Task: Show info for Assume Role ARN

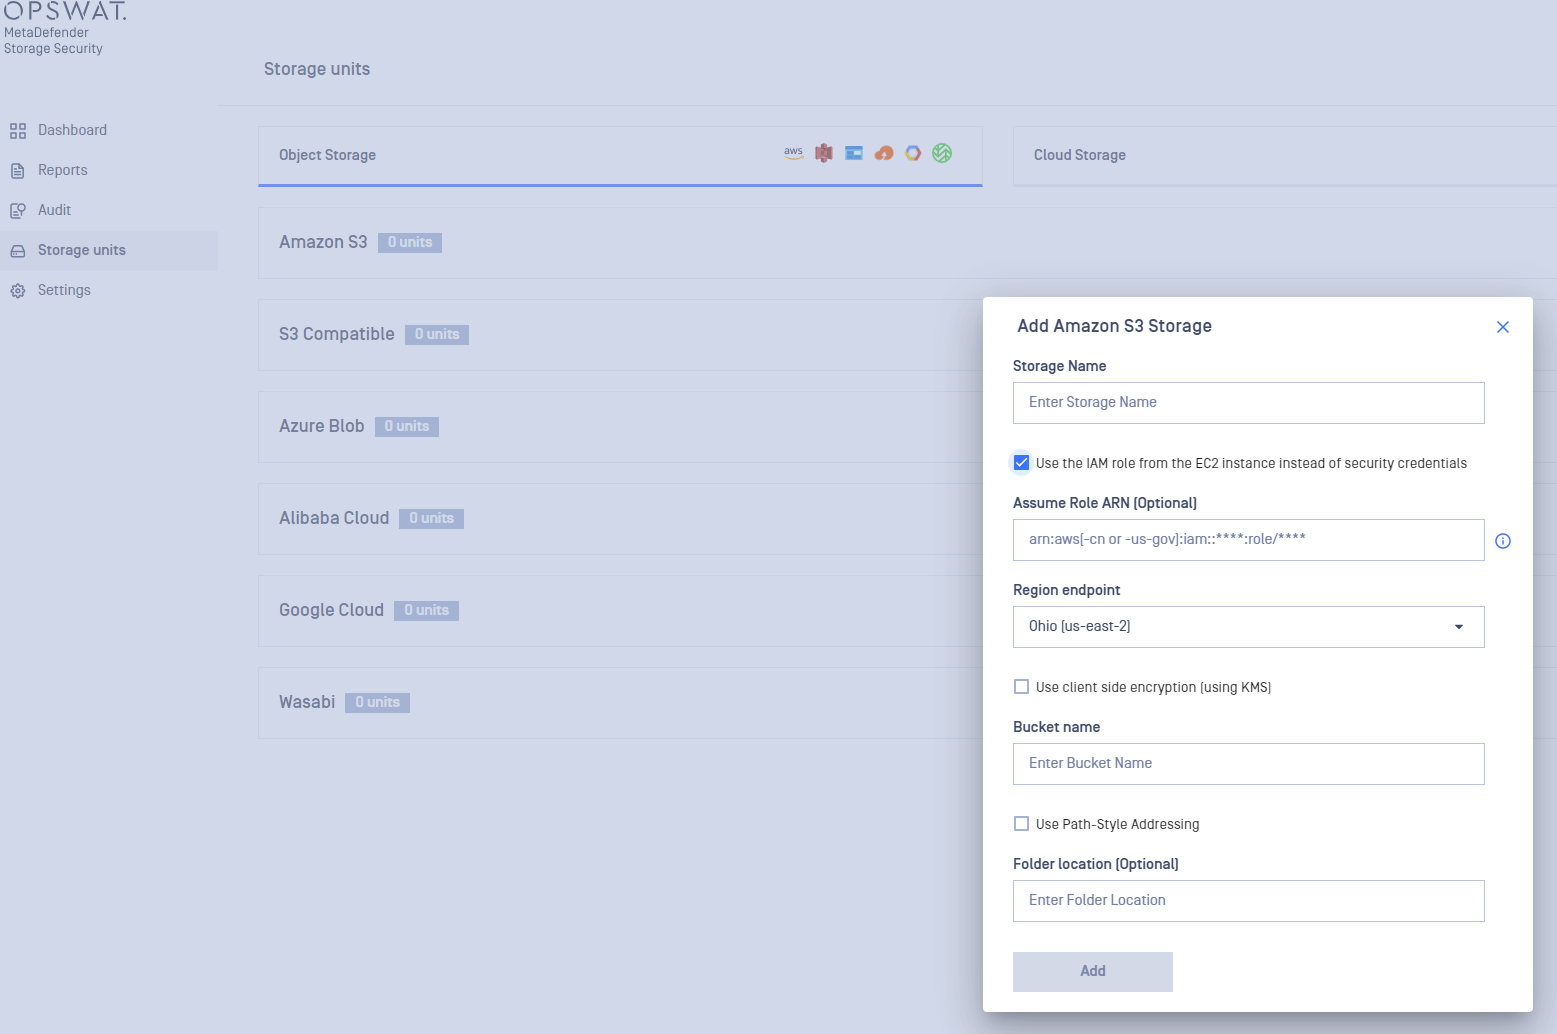Action: [x=1503, y=541]
